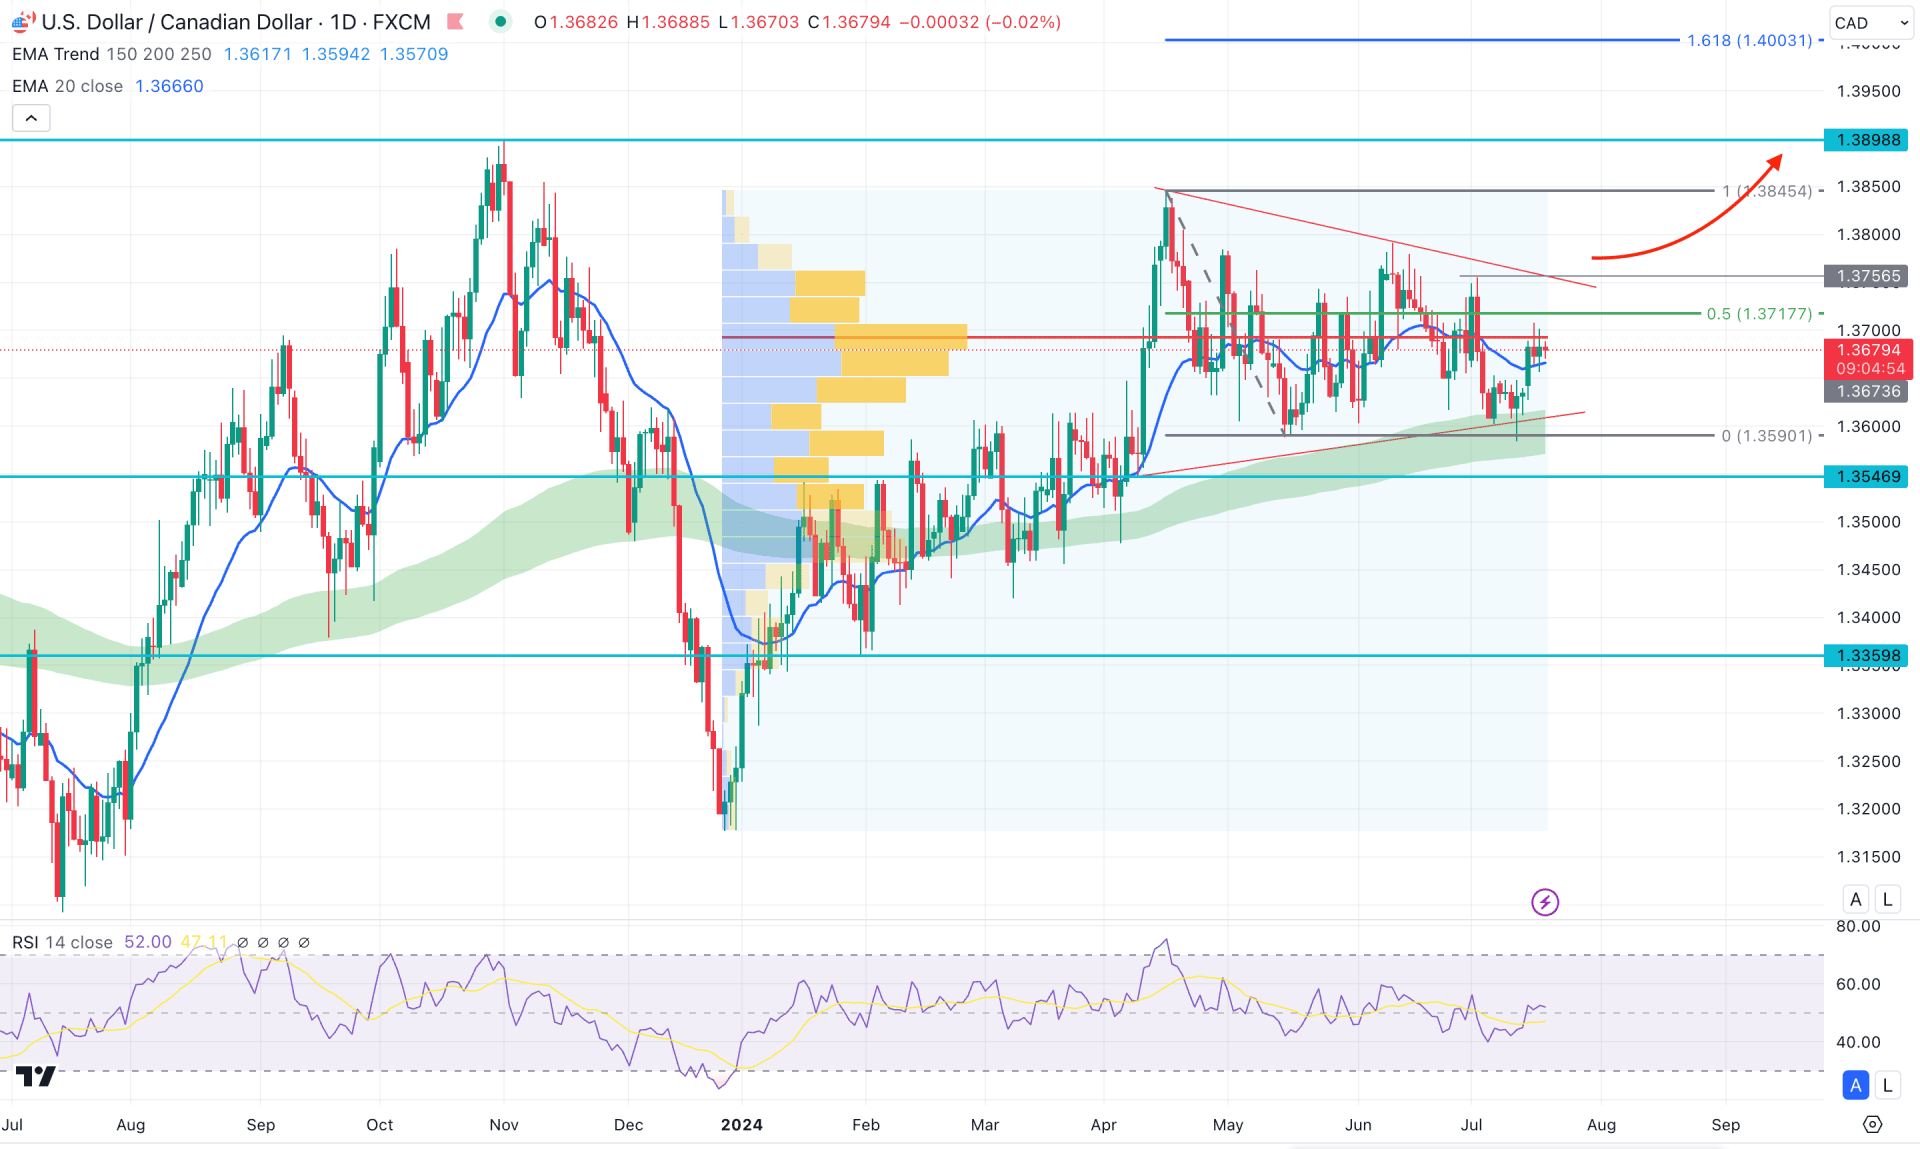Select the Fibonacci 0.5 (1.37177) level label
The image size is (1920, 1149).
point(1759,313)
